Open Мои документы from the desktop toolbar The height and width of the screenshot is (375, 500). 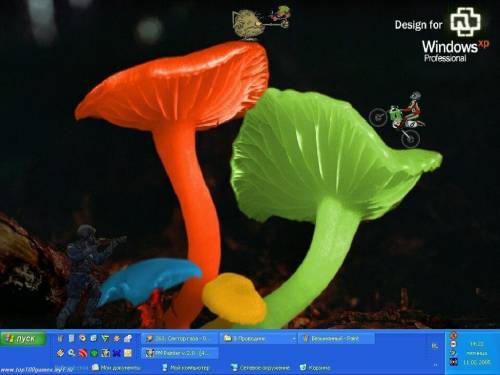pos(116,368)
